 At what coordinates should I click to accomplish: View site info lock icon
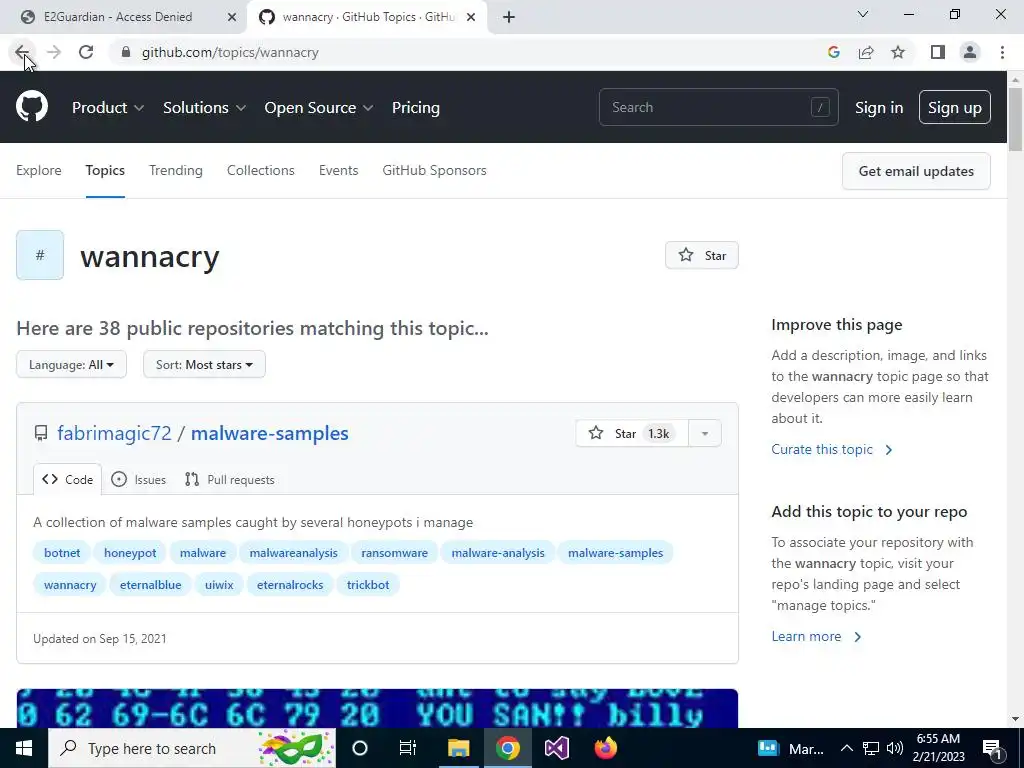pos(126,52)
